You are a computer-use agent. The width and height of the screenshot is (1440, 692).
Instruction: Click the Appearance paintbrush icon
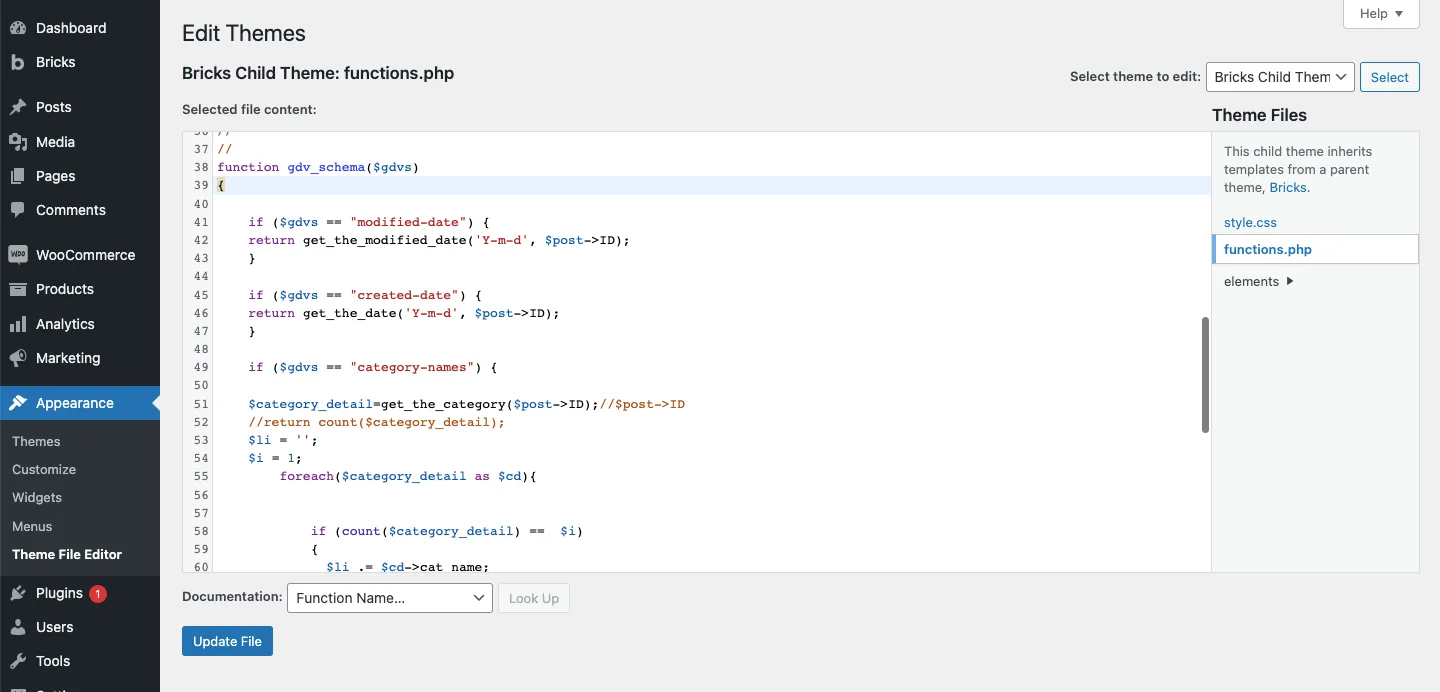pyautogui.click(x=17, y=403)
